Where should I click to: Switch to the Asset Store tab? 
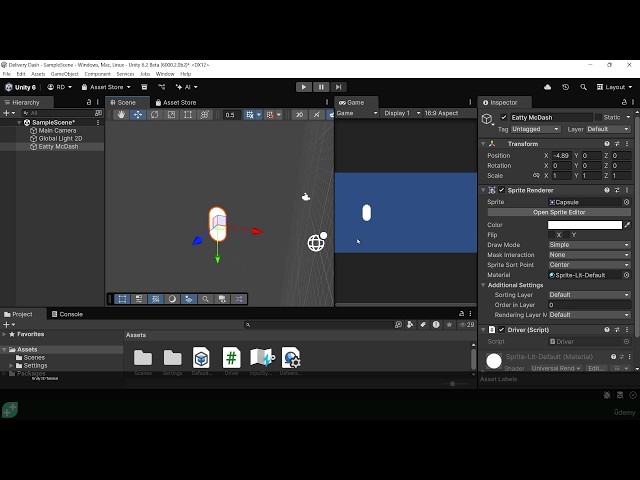176,102
